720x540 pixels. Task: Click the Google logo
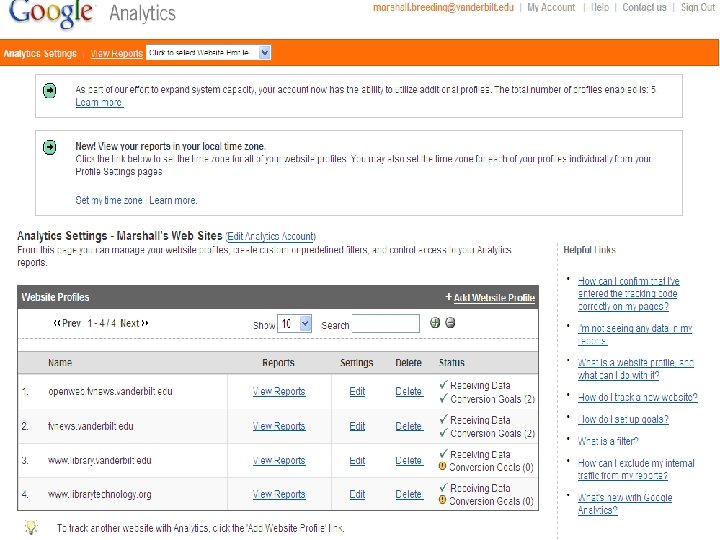50,14
